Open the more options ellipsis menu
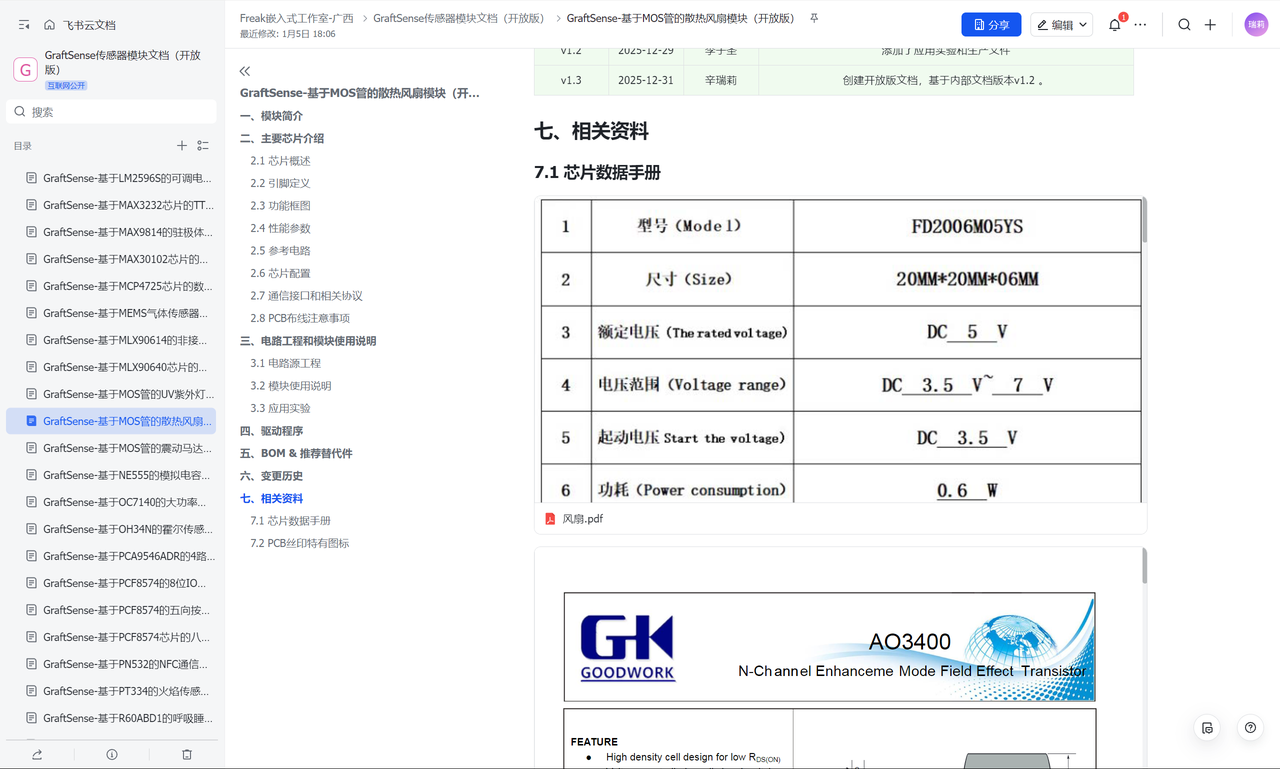This screenshot has width=1280, height=769. pyautogui.click(x=1140, y=25)
